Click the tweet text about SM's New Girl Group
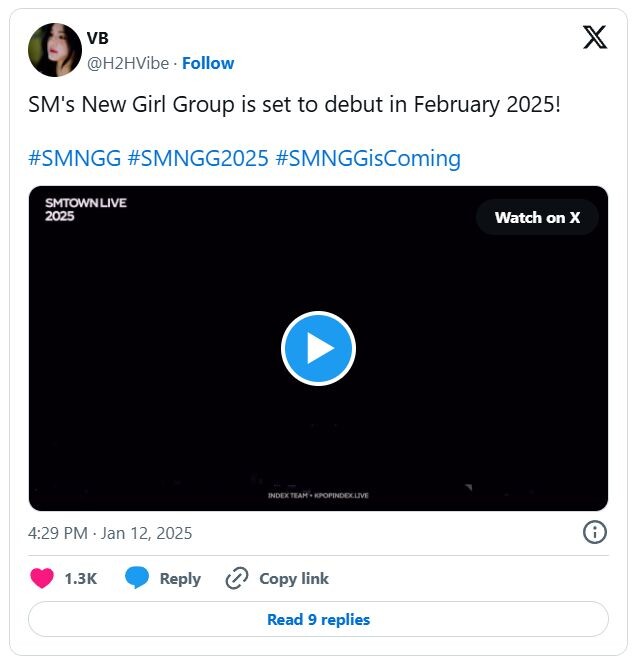The height and width of the screenshot is (667, 639). coord(294,105)
